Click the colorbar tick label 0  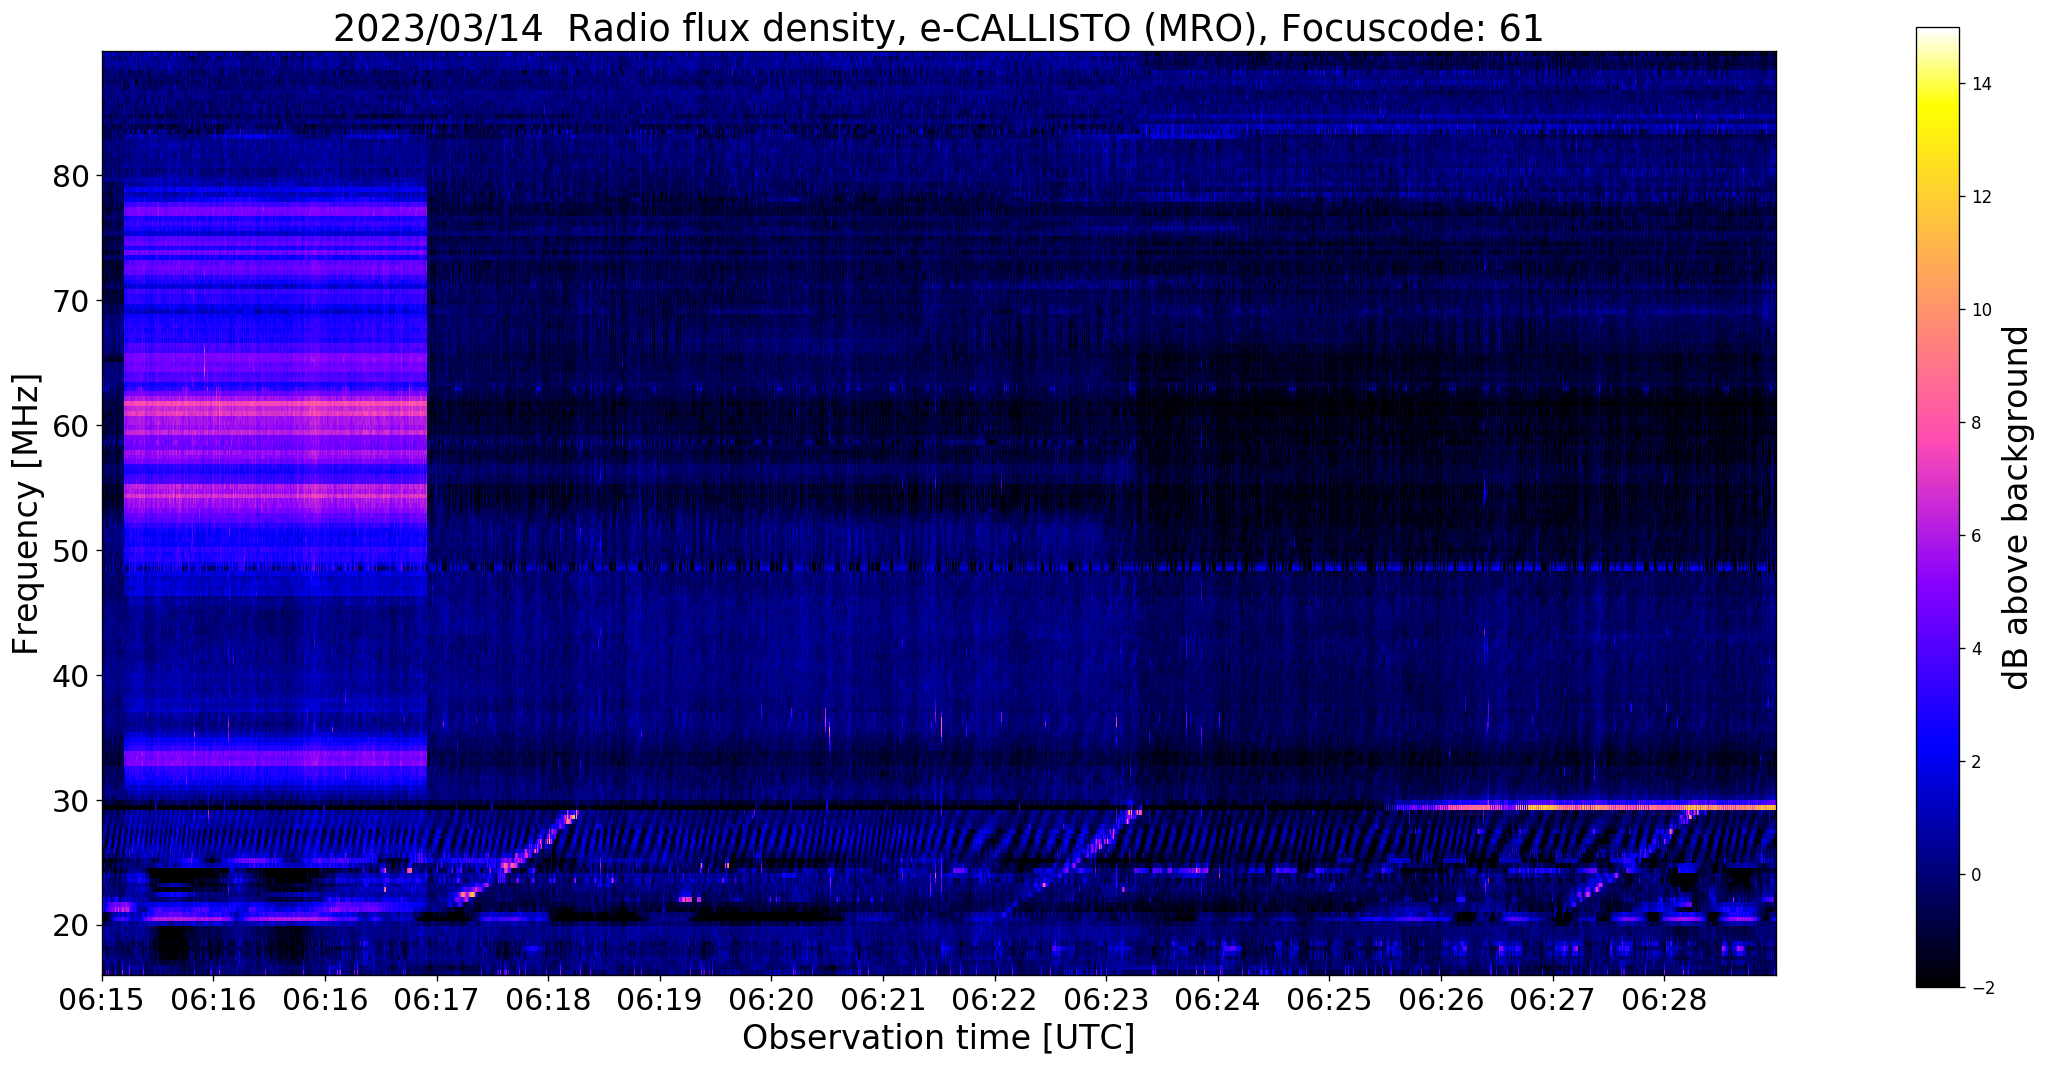tap(1975, 875)
